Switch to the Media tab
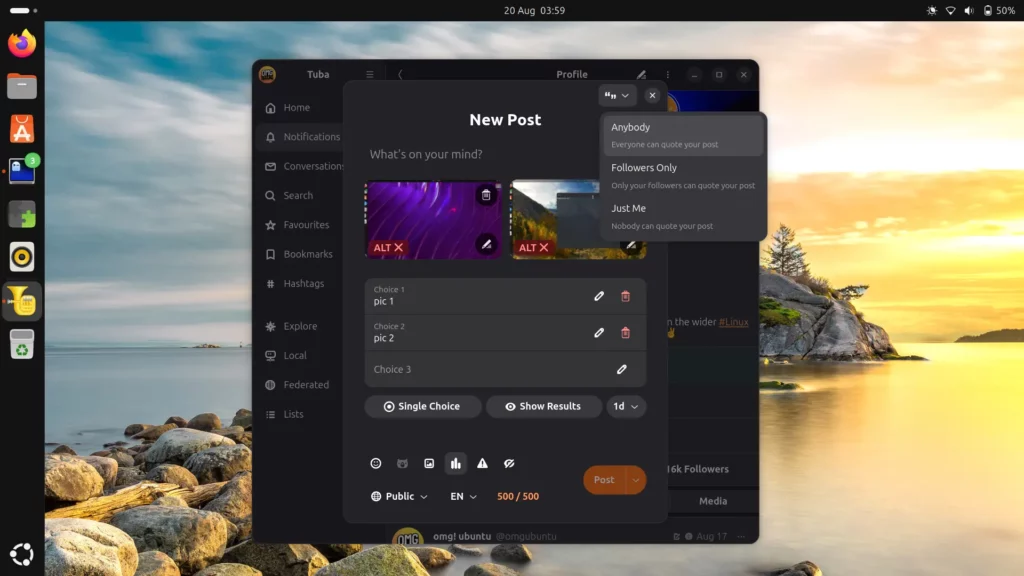The width and height of the screenshot is (1024, 576). 713,501
